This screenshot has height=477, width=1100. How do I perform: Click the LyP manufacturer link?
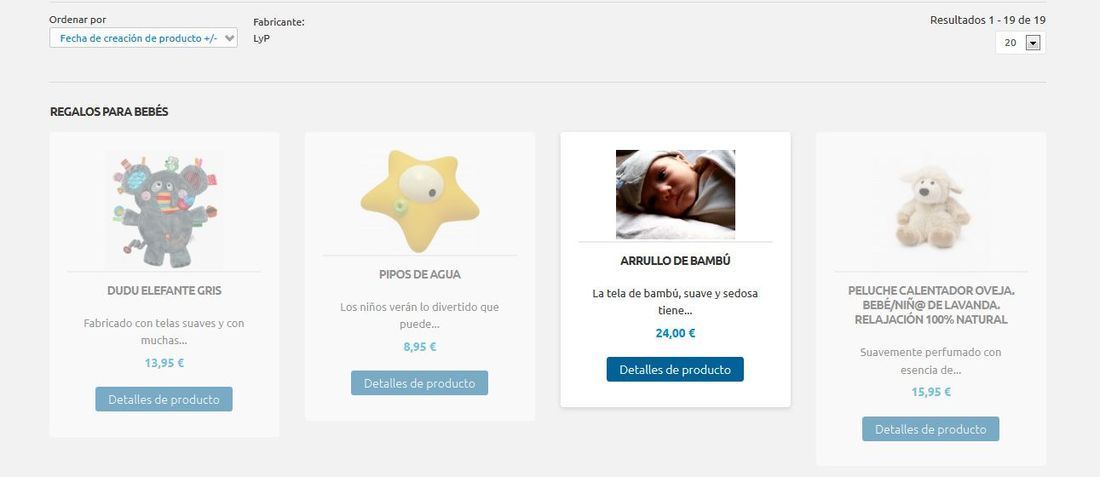click(262, 39)
